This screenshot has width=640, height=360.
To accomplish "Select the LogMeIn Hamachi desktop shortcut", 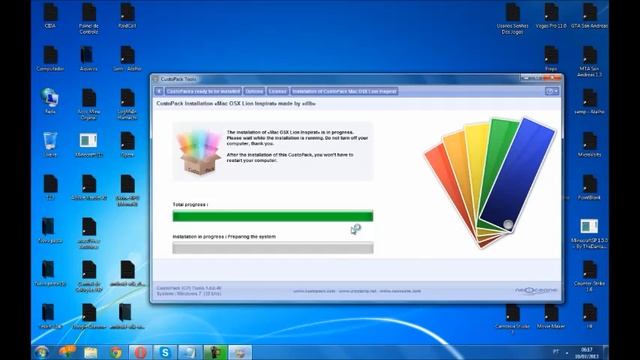I will point(127,104).
